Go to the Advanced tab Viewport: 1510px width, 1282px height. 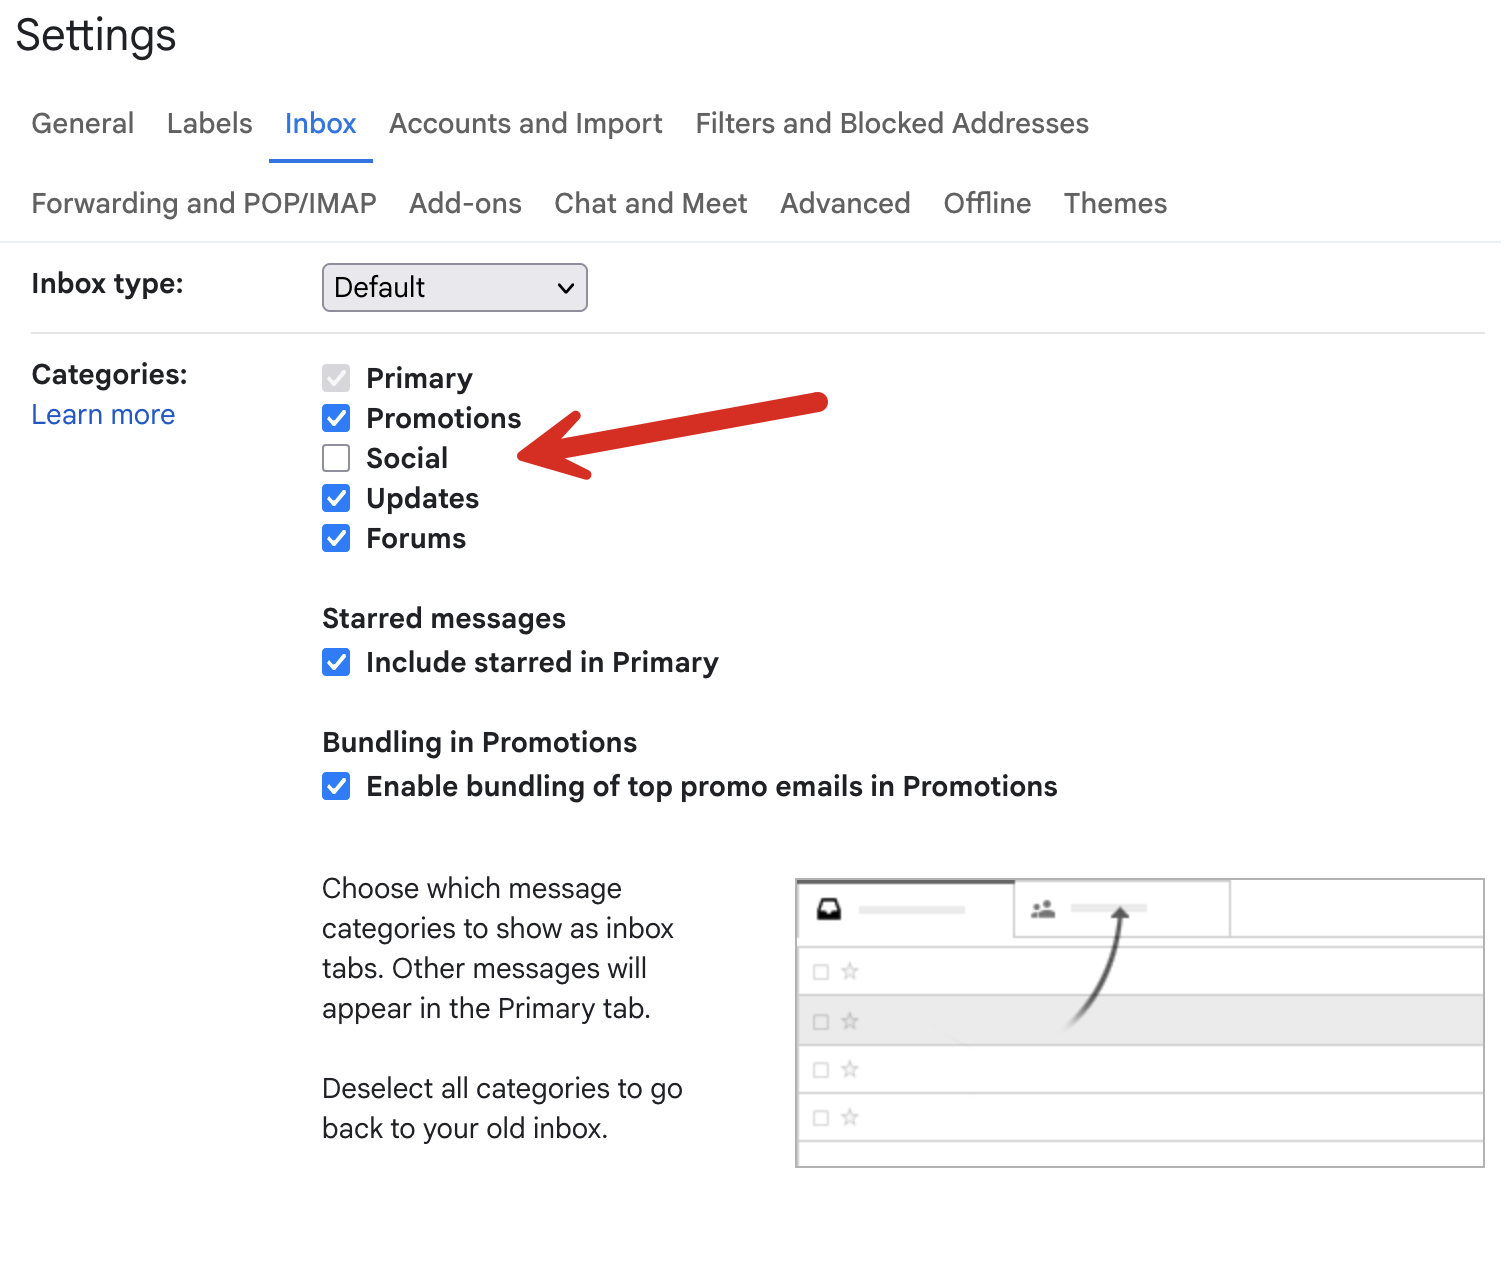point(845,204)
